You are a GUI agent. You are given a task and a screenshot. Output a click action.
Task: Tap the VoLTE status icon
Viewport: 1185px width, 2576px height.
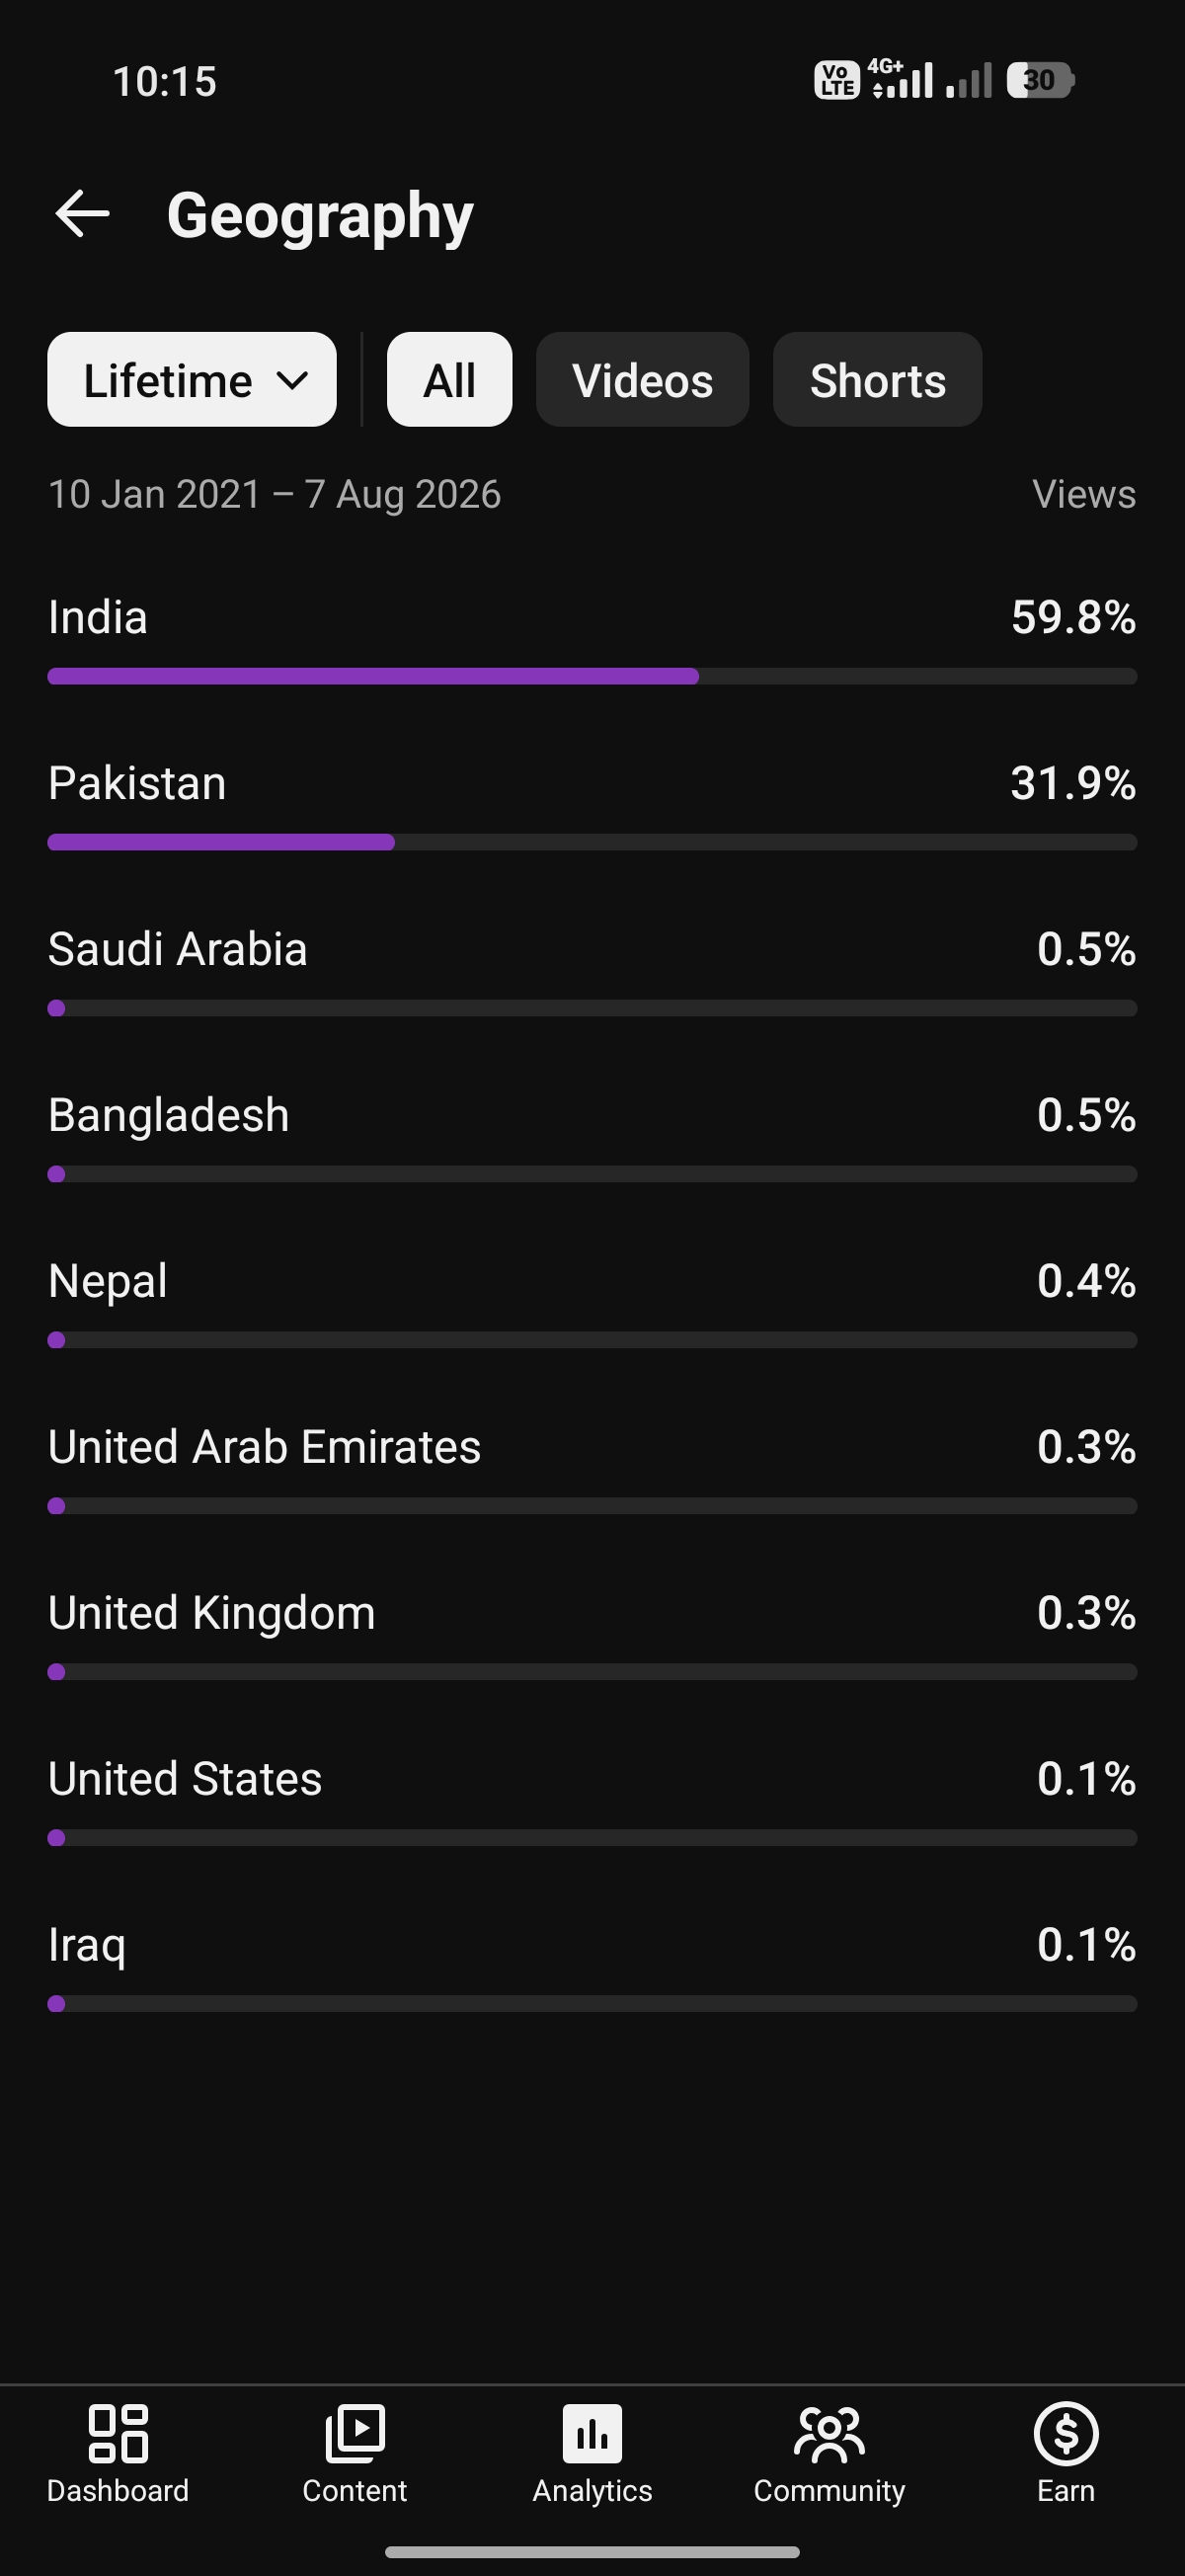click(836, 80)
